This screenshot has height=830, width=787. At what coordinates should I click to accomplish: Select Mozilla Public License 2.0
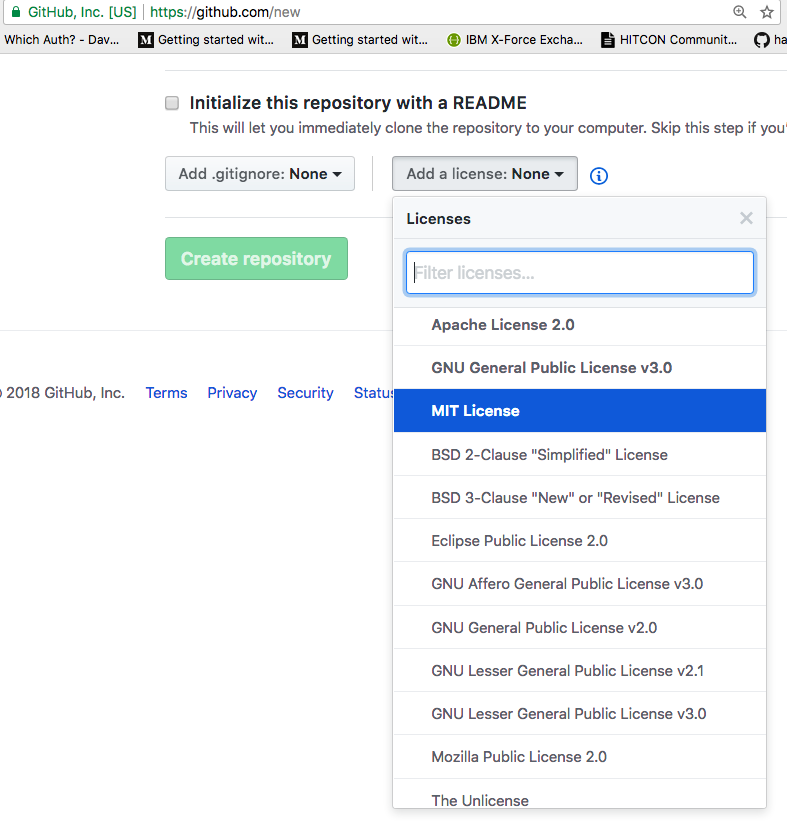coord(580,757)
